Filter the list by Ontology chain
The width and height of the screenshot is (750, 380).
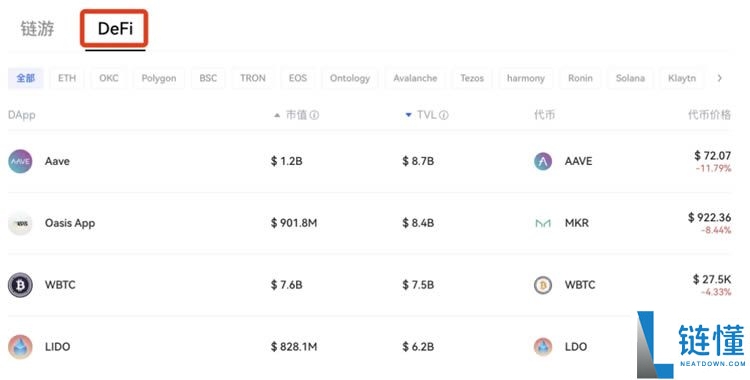(350, 78)
